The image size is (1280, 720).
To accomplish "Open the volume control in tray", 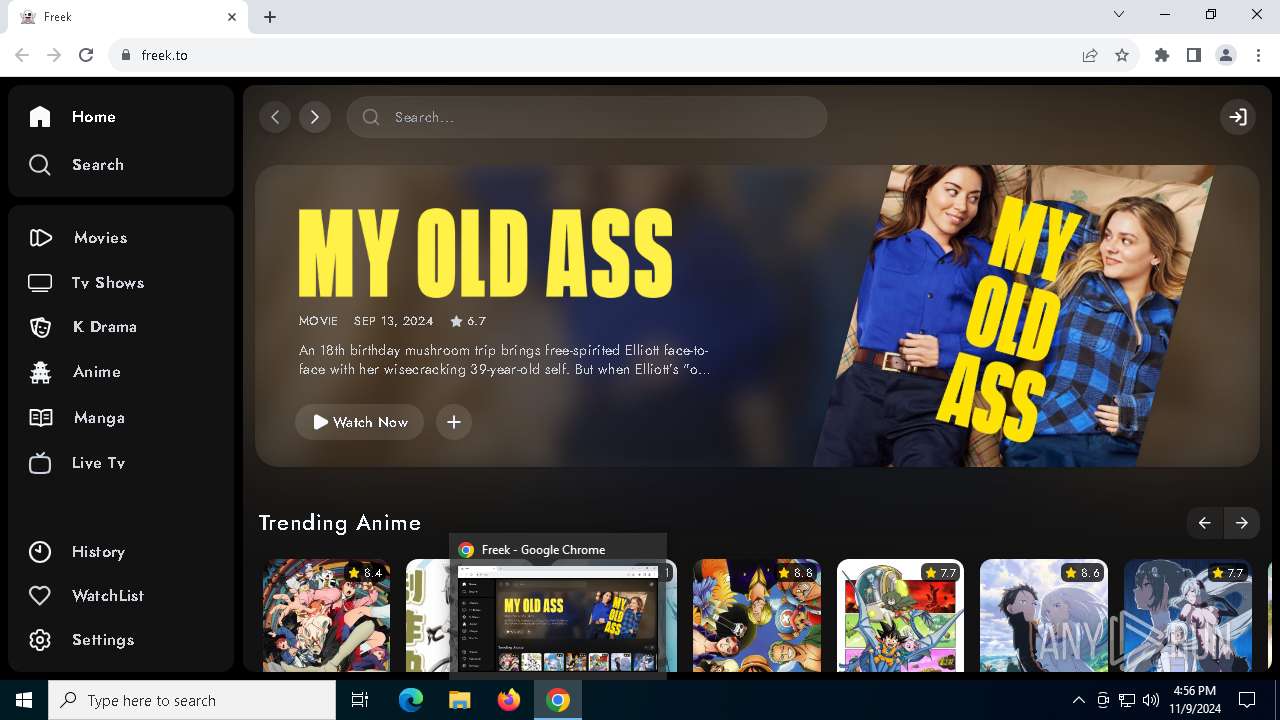I will point(1151,700).
